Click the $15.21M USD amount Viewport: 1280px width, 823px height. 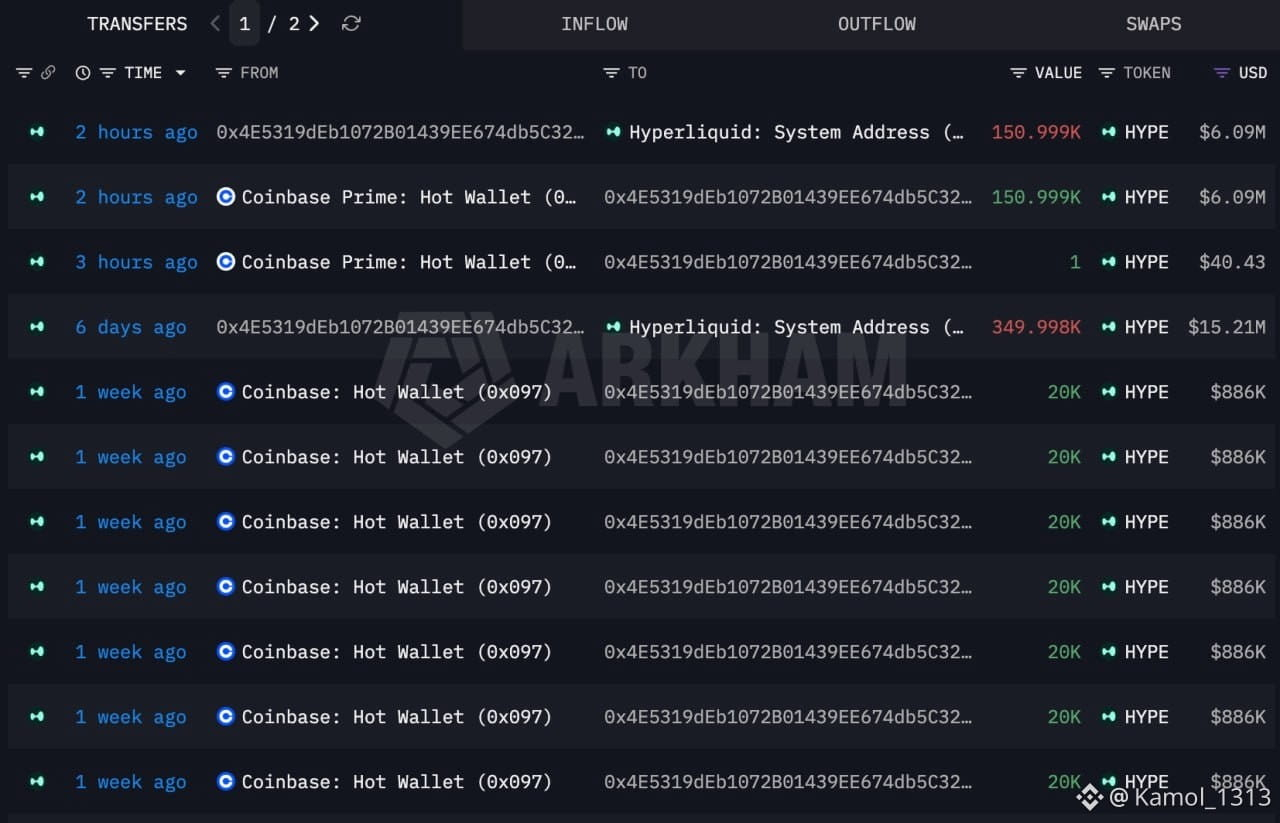pos(1227,327)
